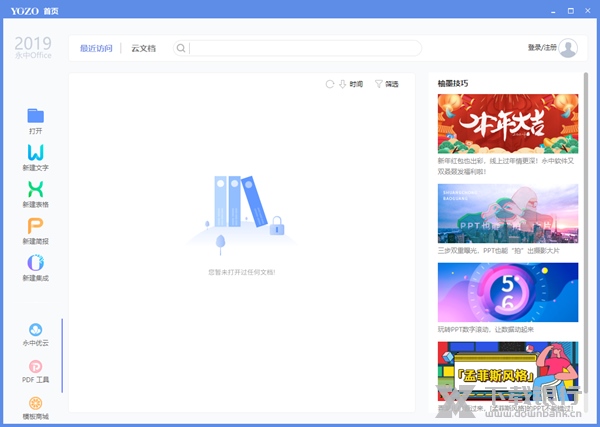Switch to the cloud documents tab (云文档)
This screenshot has height=427, width=600.
pos(143,48)
